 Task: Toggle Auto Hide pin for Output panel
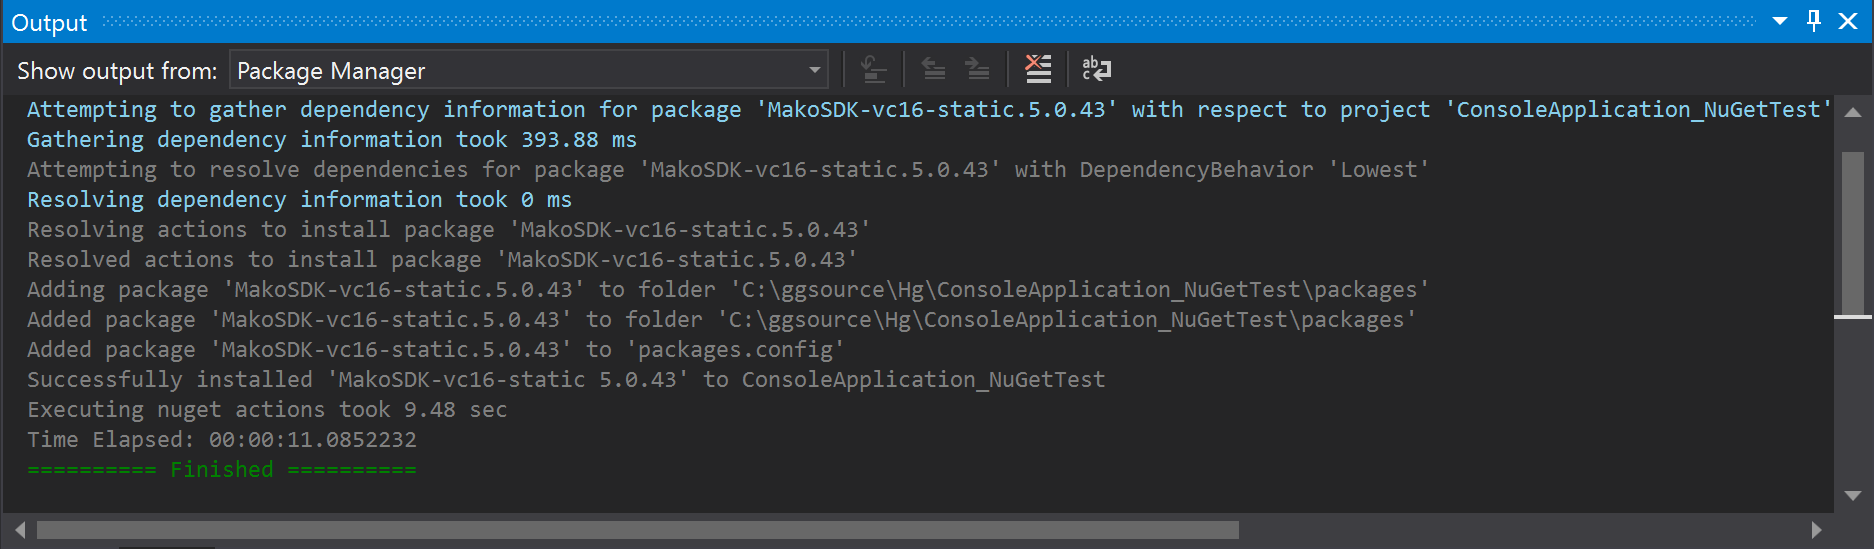pyautogui.click(x=1814, y=21)
